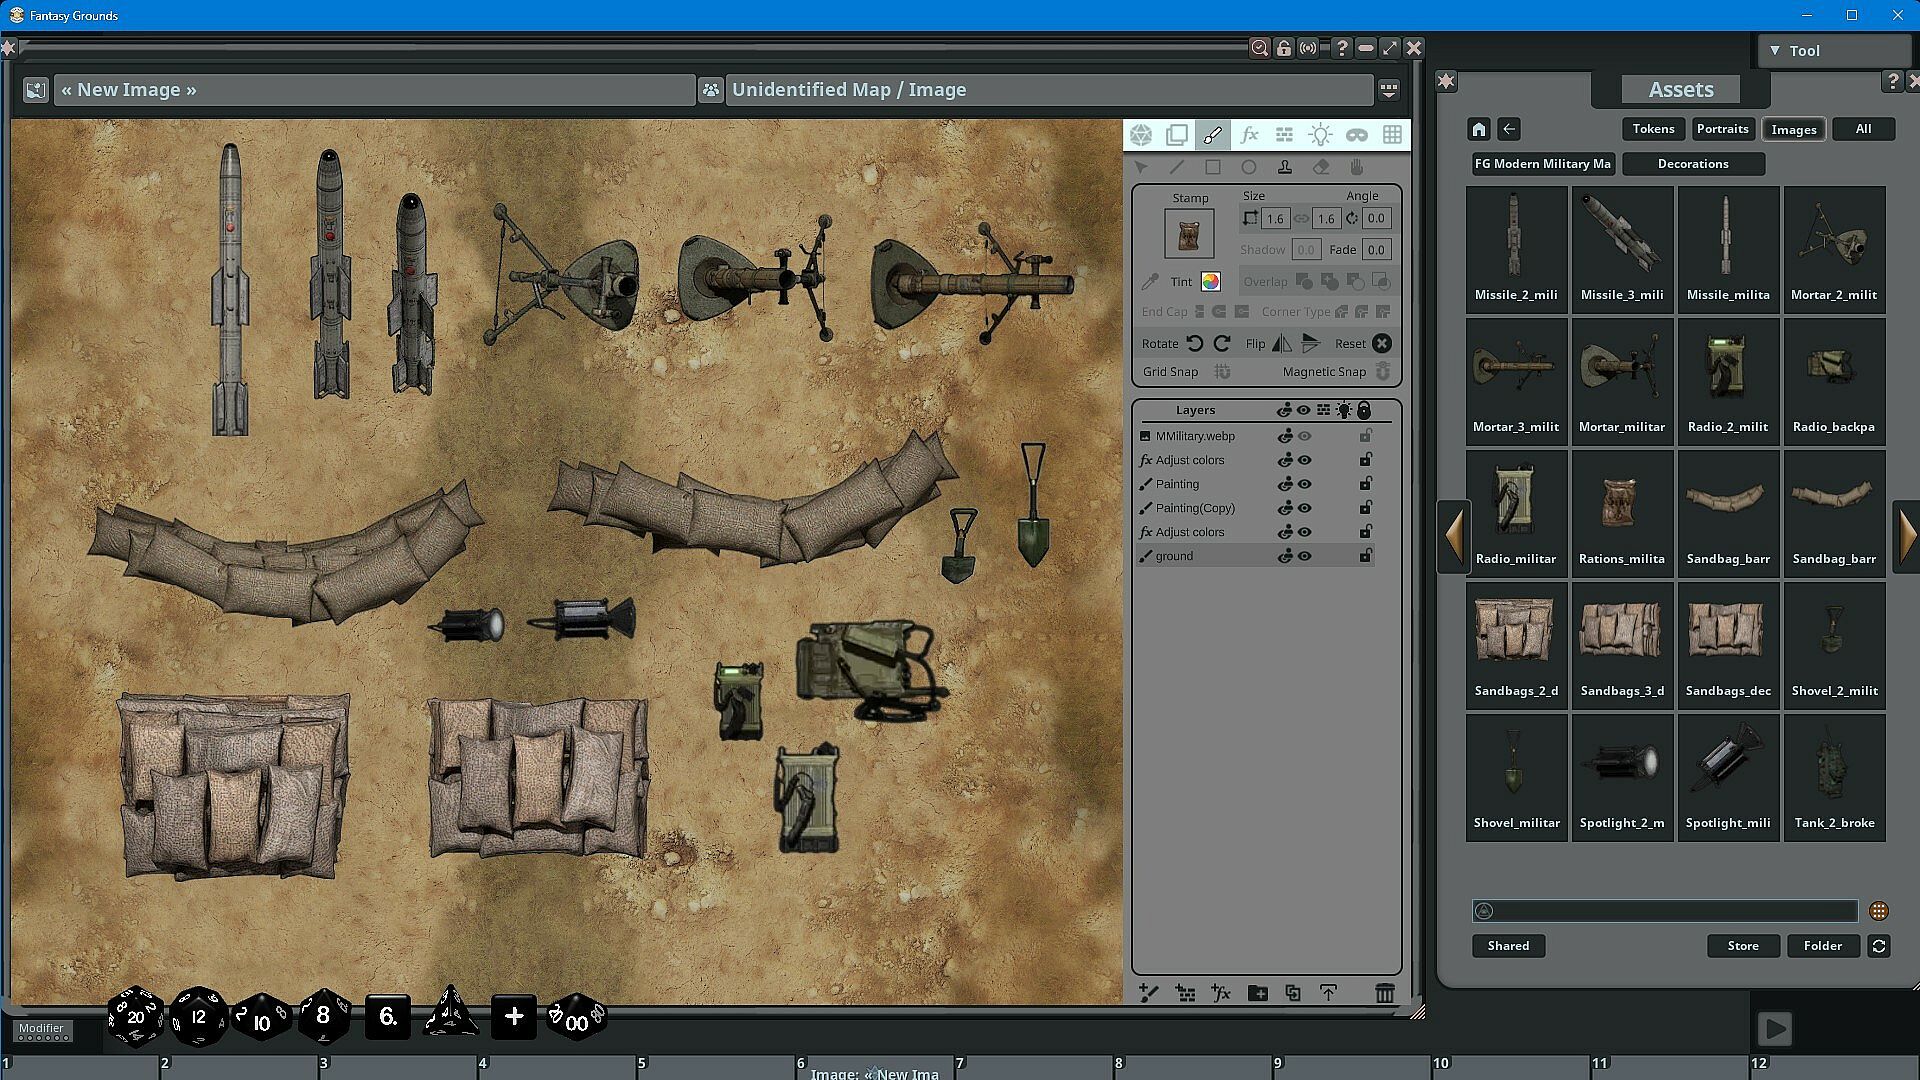This screenshot has height=1080, width=1920.
Task: Switch to the FX effects mode
Action: pyautogui.click(x=1249, y=135)
